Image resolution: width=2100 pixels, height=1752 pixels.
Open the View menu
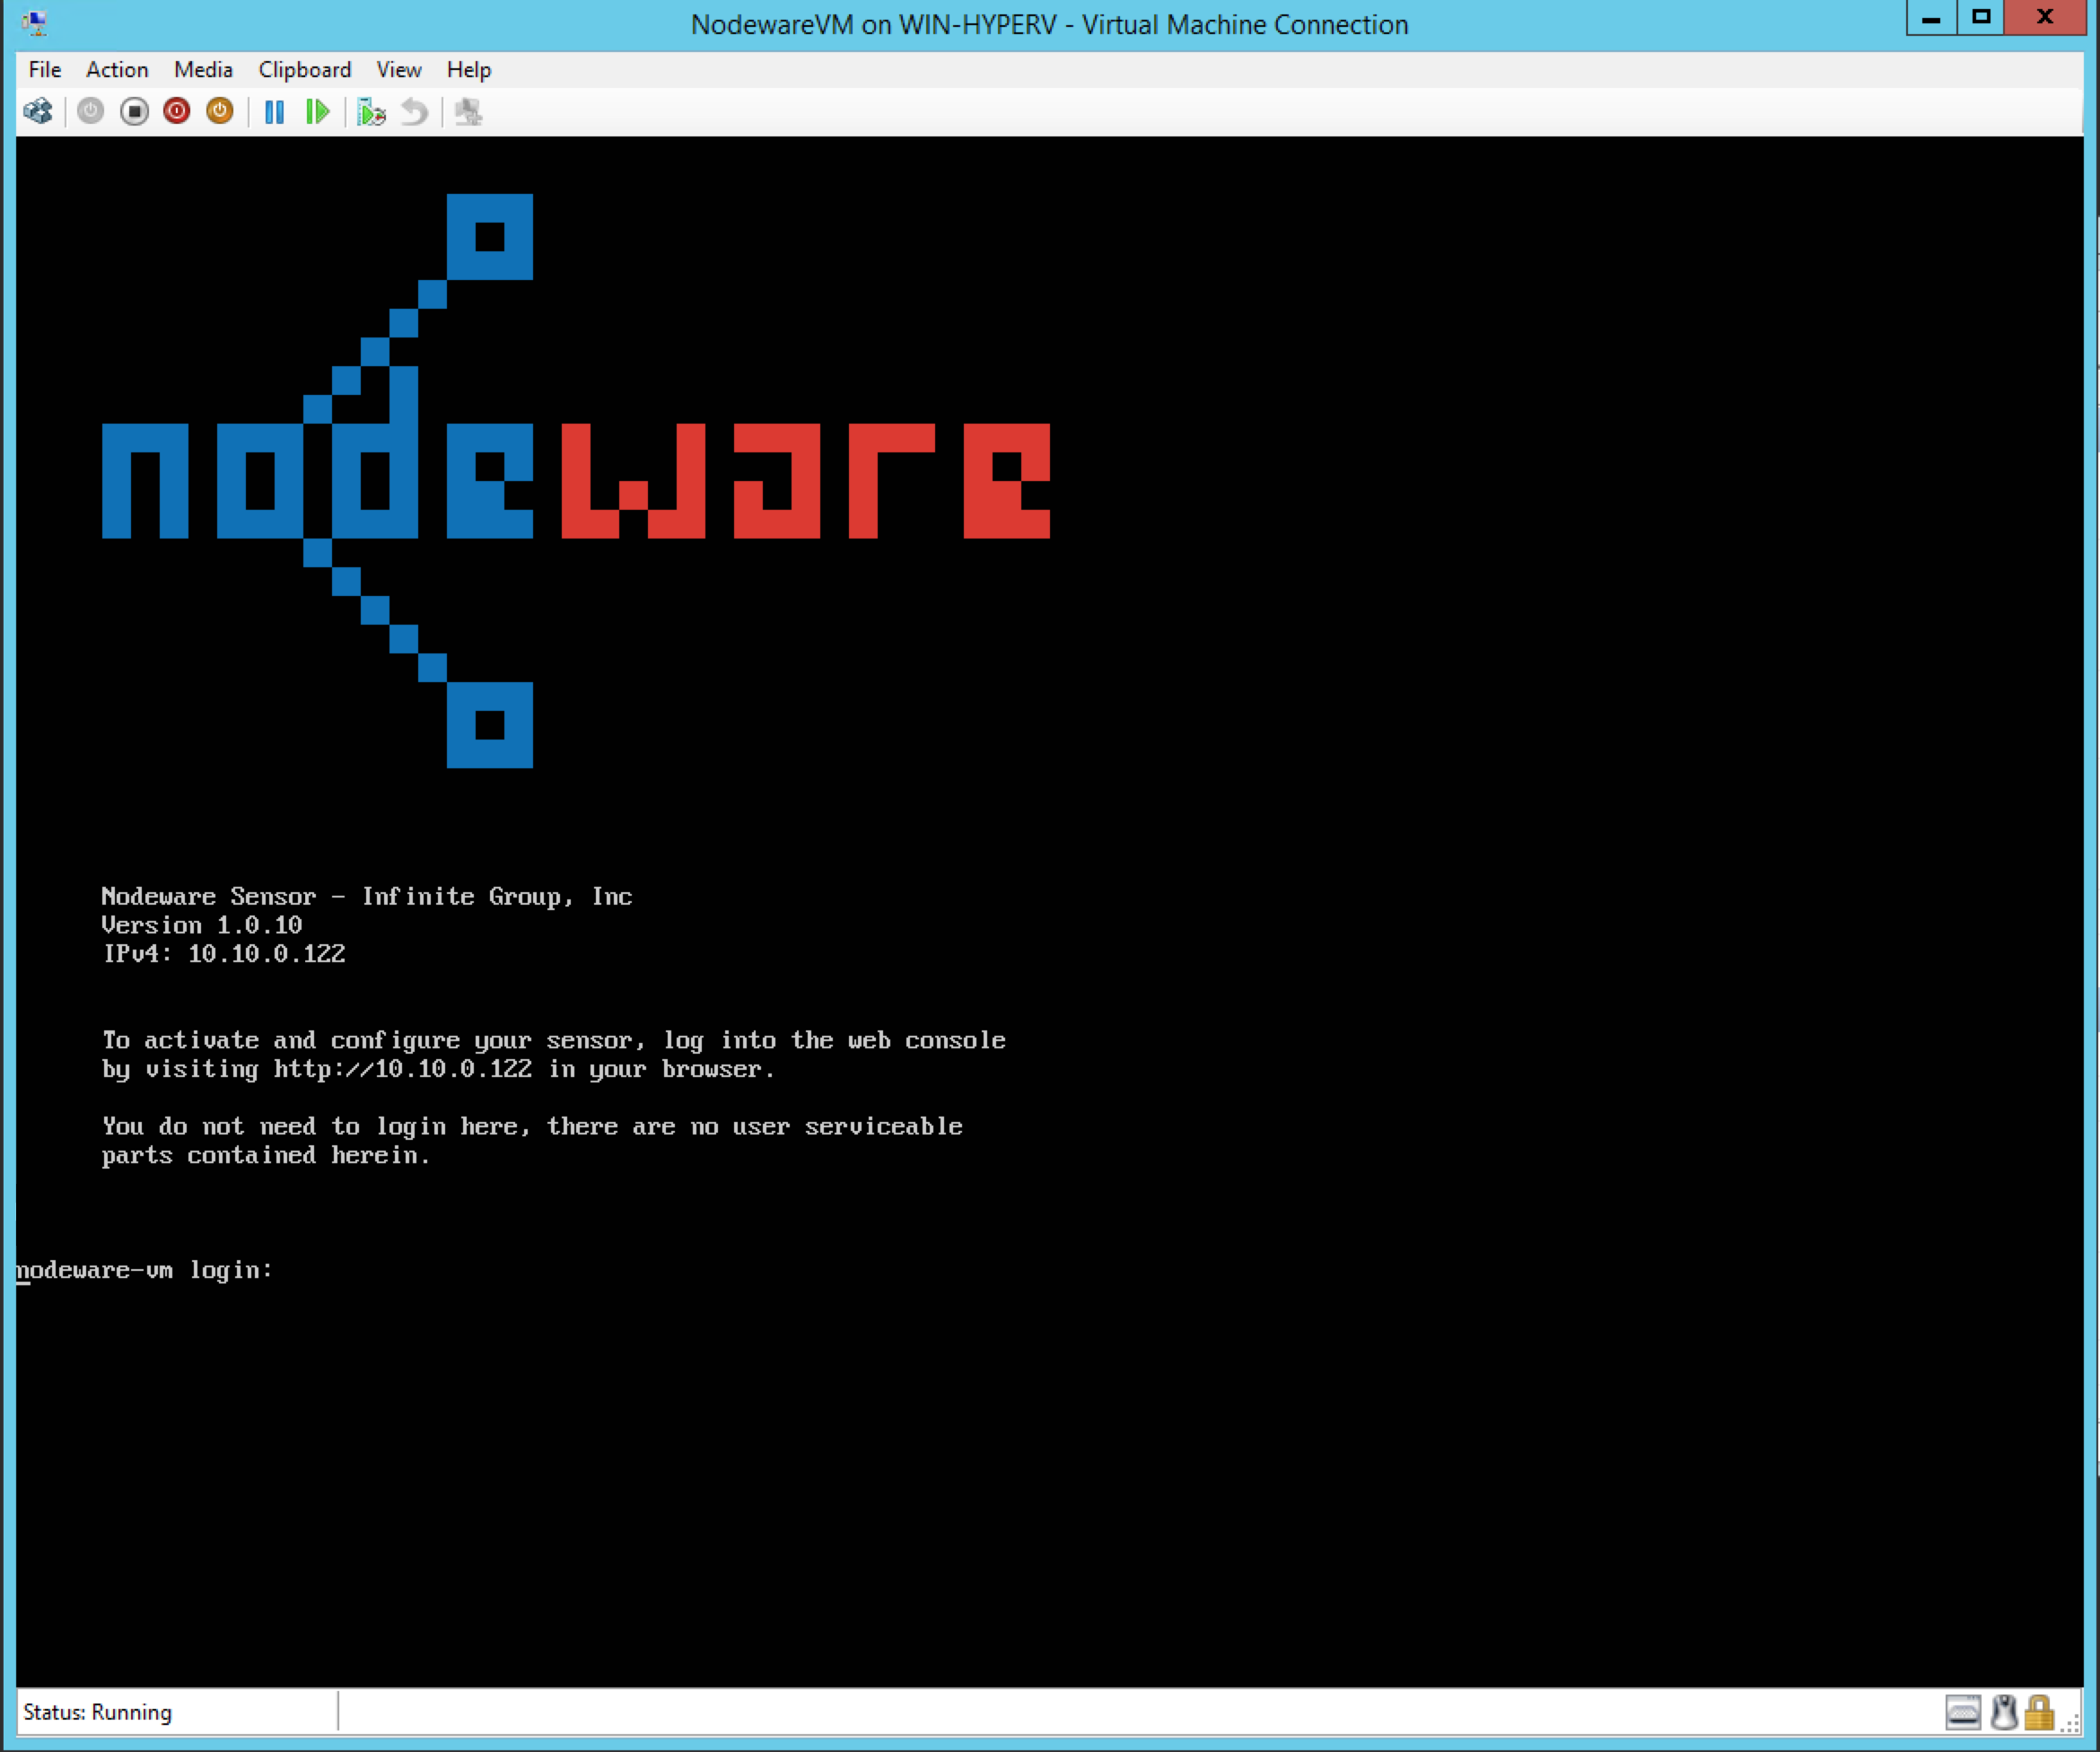(399, 69)
